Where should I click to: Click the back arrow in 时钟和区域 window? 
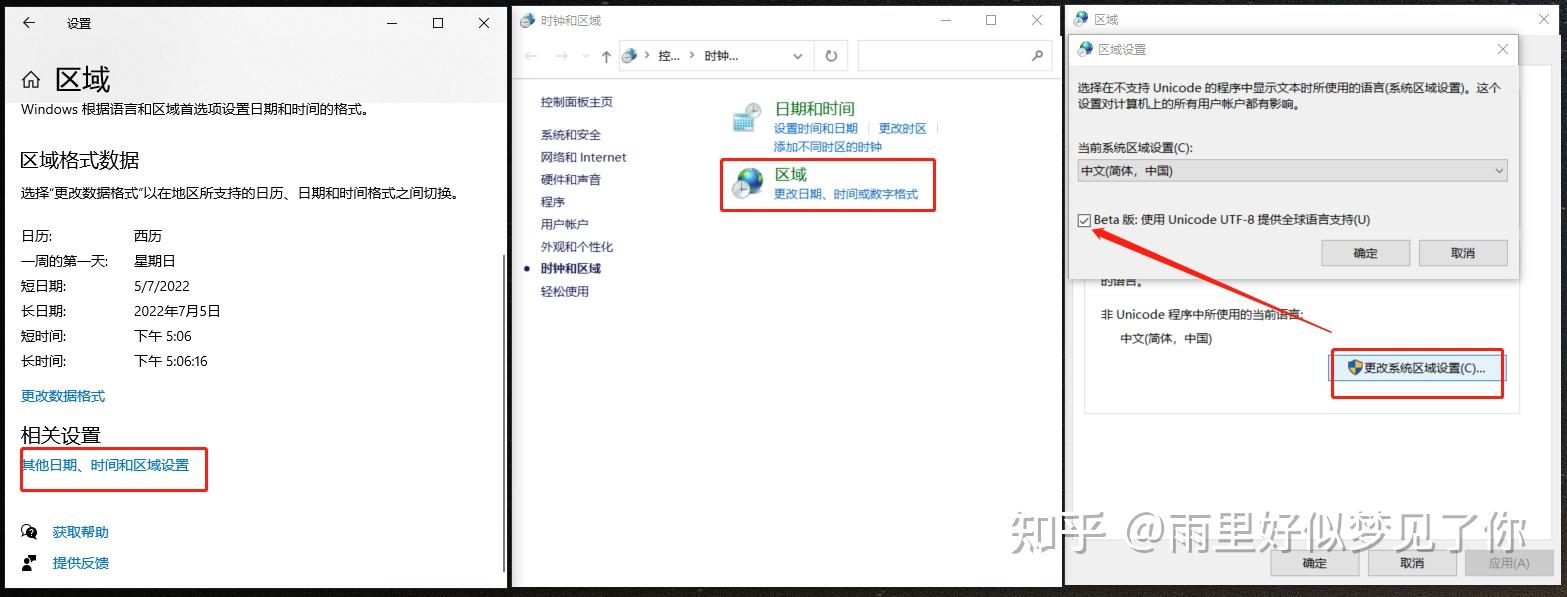(531, 56)
